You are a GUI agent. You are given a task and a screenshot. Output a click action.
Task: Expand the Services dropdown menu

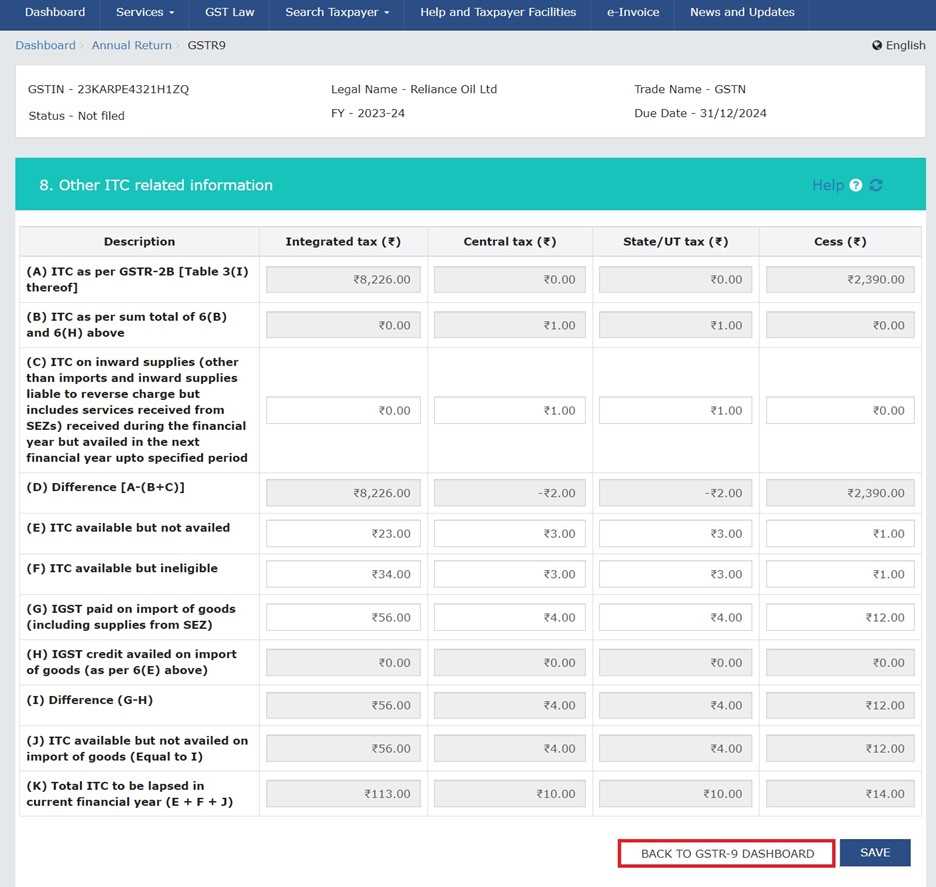144,12
